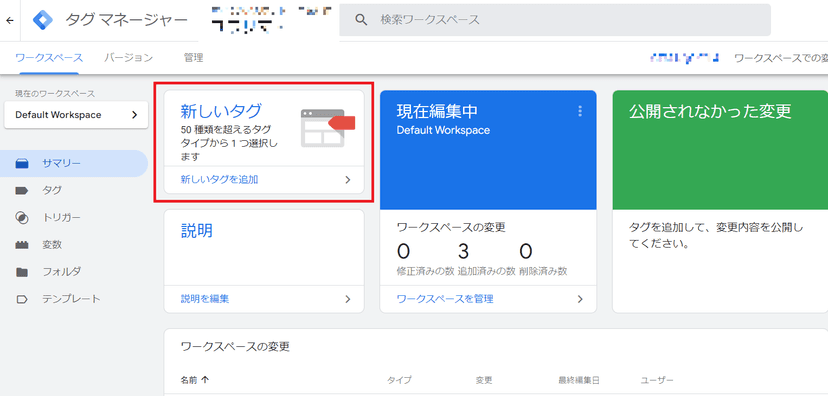Click ワークスペースを管理 link
The width and height of the screenshot is (828, 396).
(445, 299)
